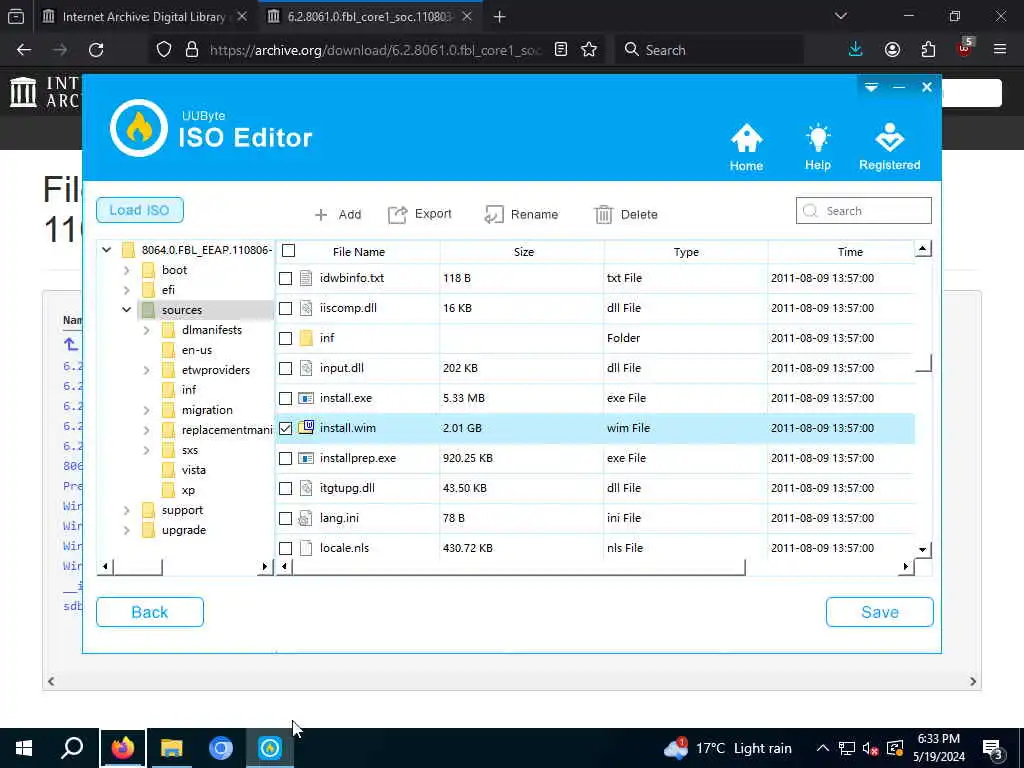Image resolution: width=1024 pixels, height=768 pixels.
Task: Click the Windows Start button
Action: point(24,748)
